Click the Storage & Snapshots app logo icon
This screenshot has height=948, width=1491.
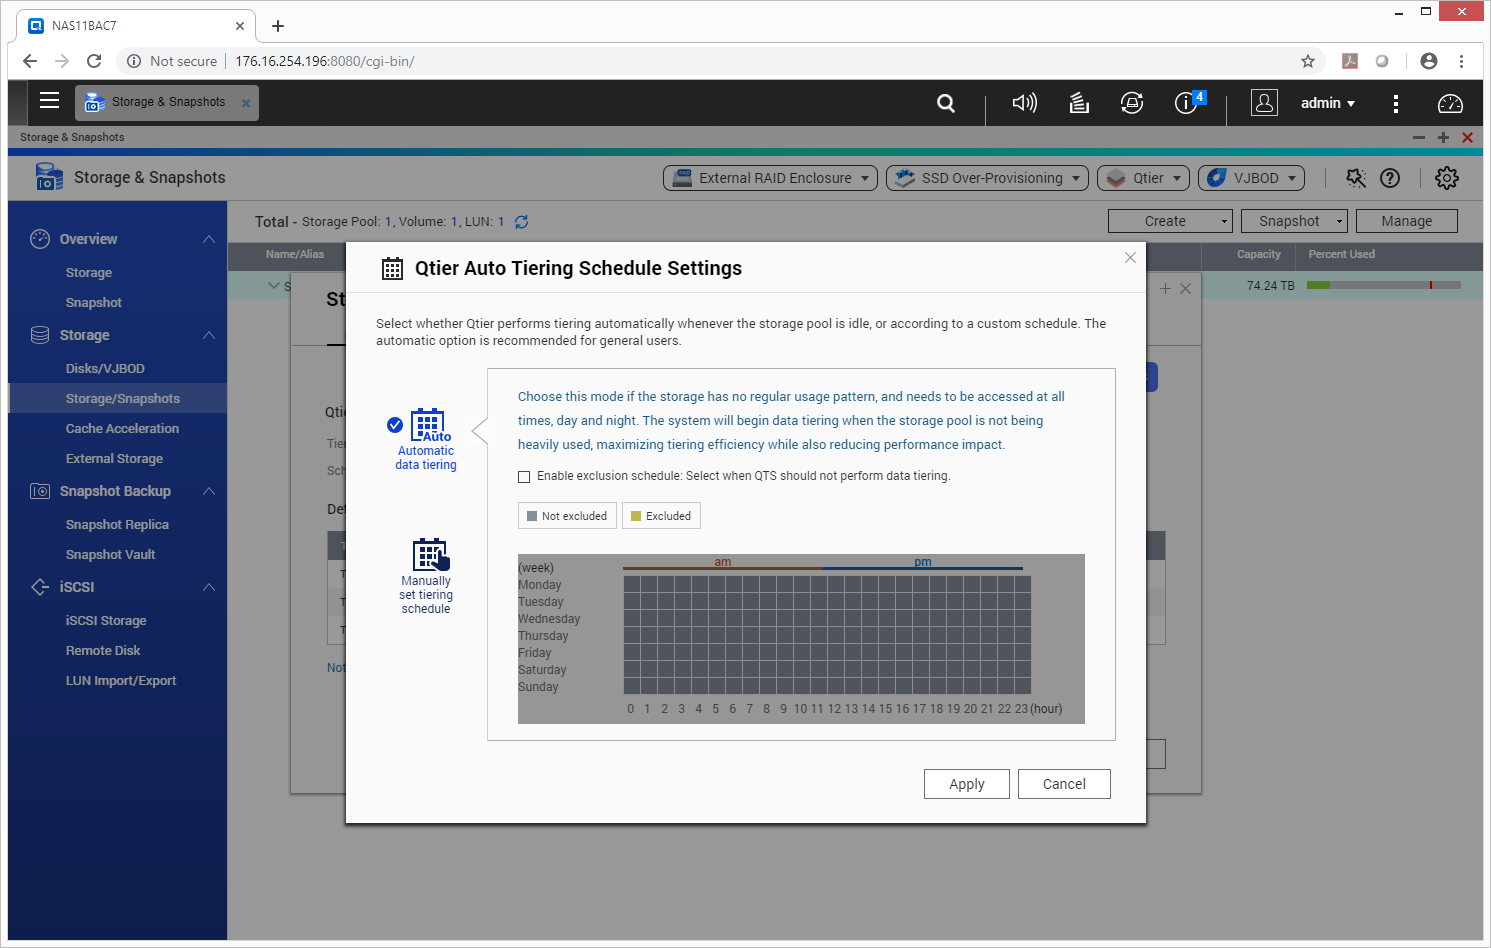pyautogui.click(x=49, y=177)
